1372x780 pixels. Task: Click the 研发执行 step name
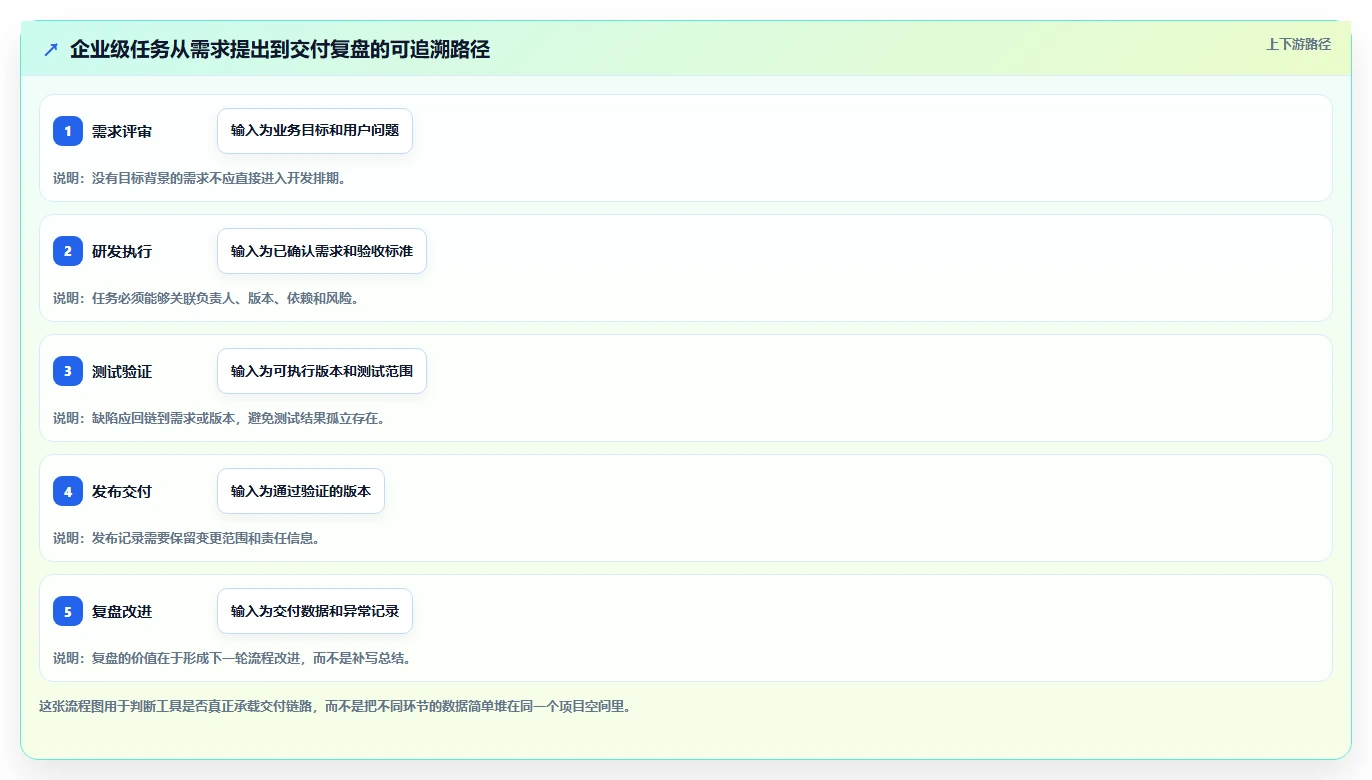tap(122, 252)
